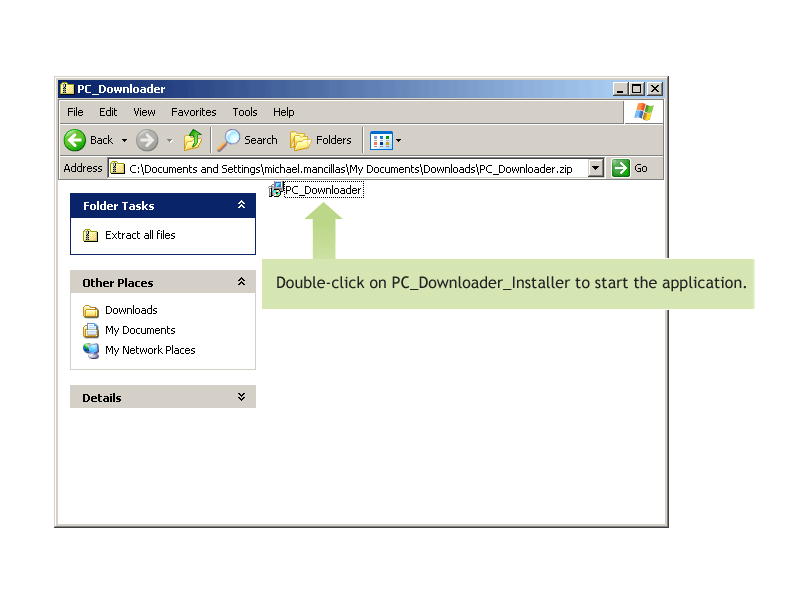
Task: Open the Tools menu
Action: (x=245, y=112)
